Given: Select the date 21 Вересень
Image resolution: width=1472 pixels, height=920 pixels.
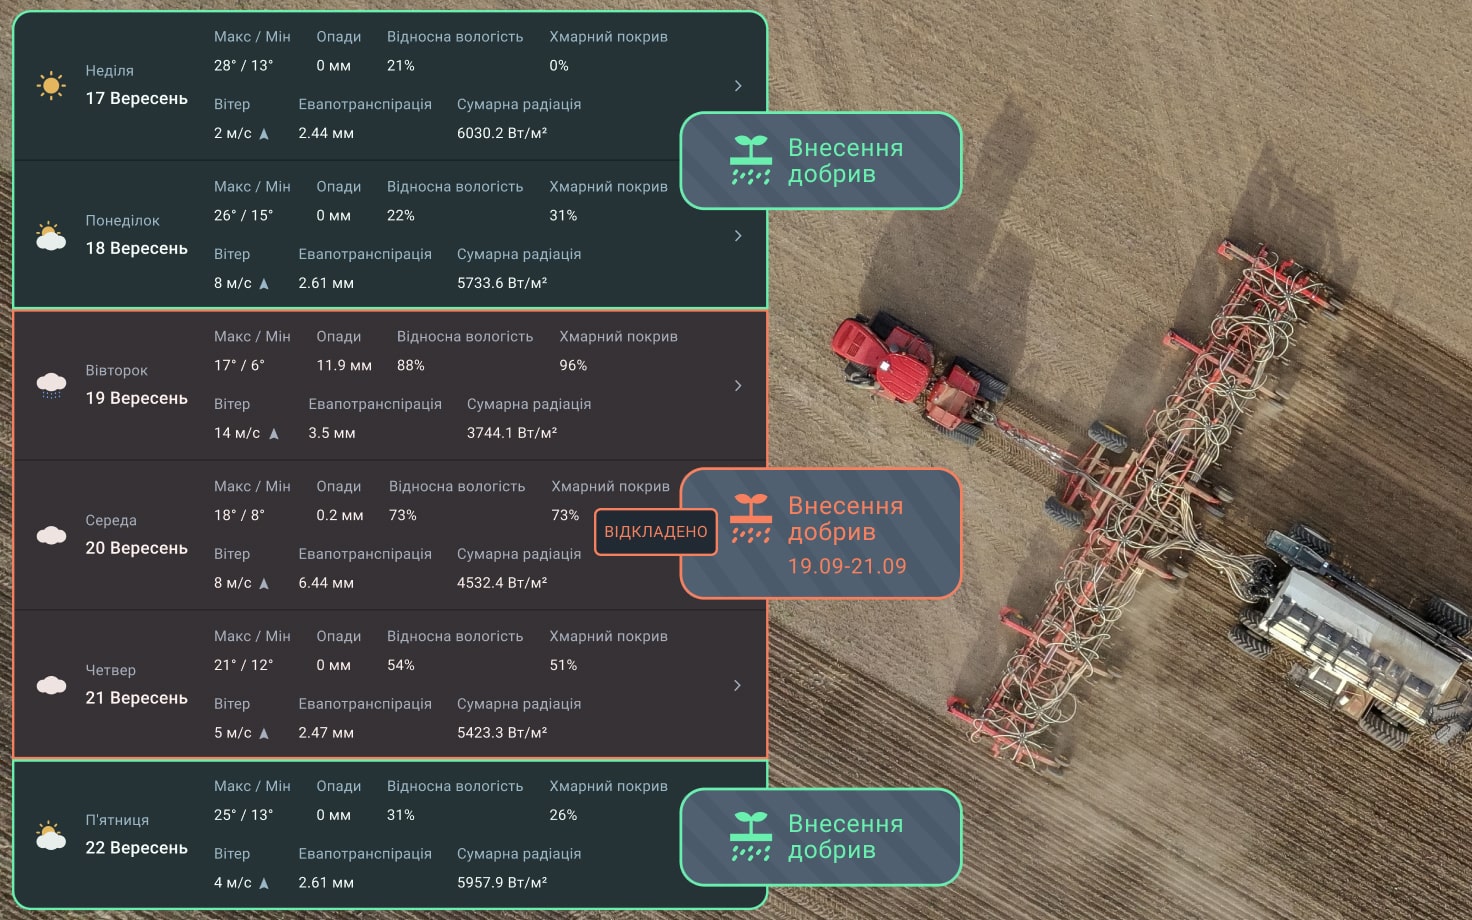Looking at the screenshot, I should [x=136, y=698].
